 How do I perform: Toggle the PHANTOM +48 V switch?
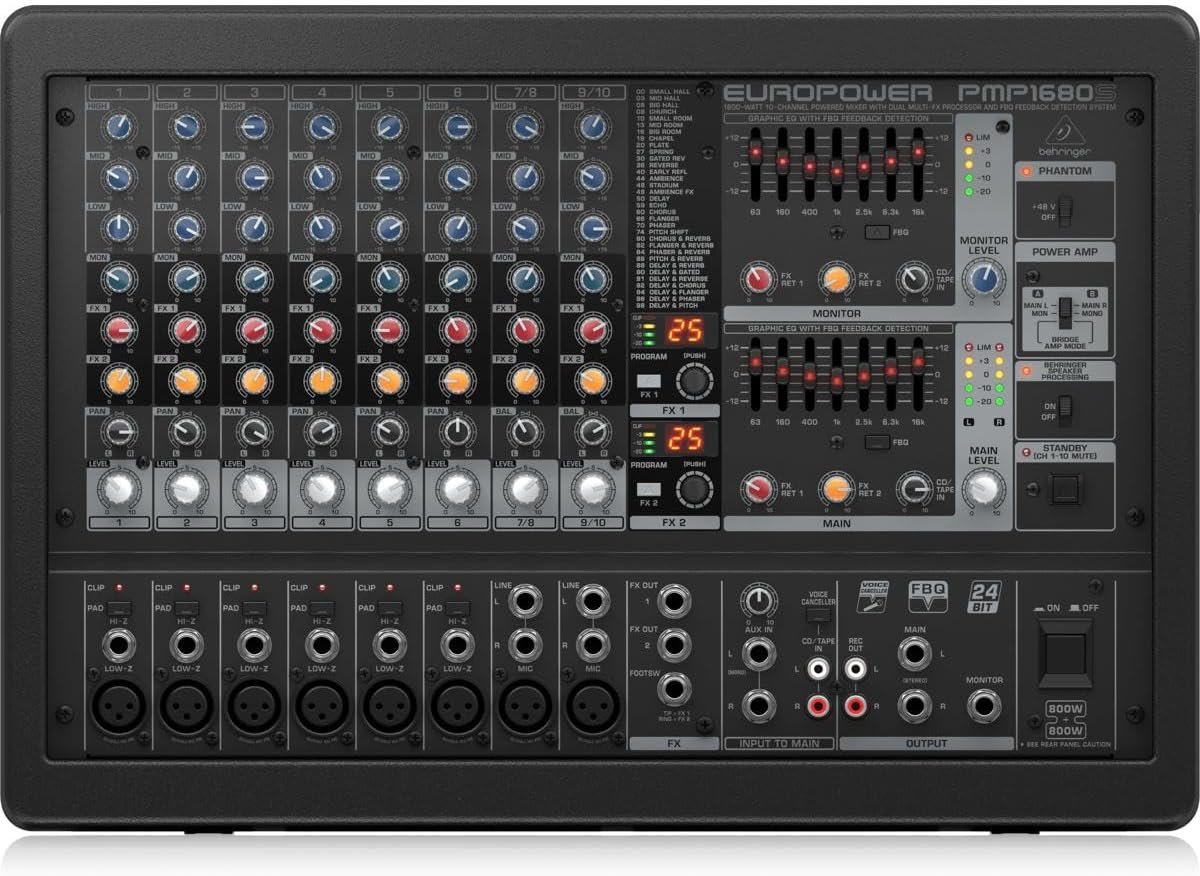point(1066,211)
